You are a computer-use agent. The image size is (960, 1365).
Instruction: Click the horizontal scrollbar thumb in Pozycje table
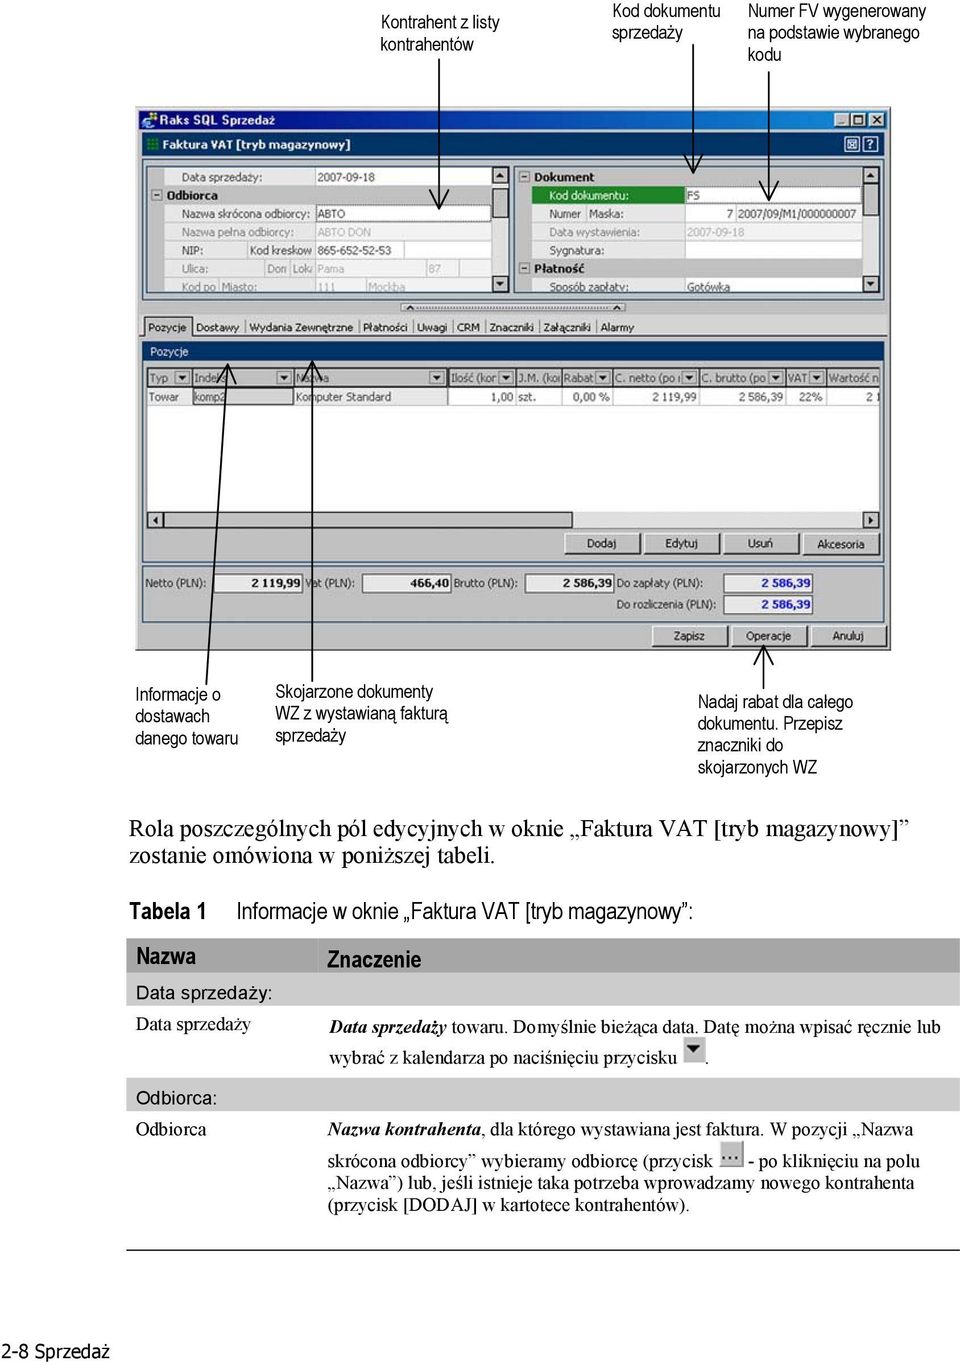[x=367, y=520]
